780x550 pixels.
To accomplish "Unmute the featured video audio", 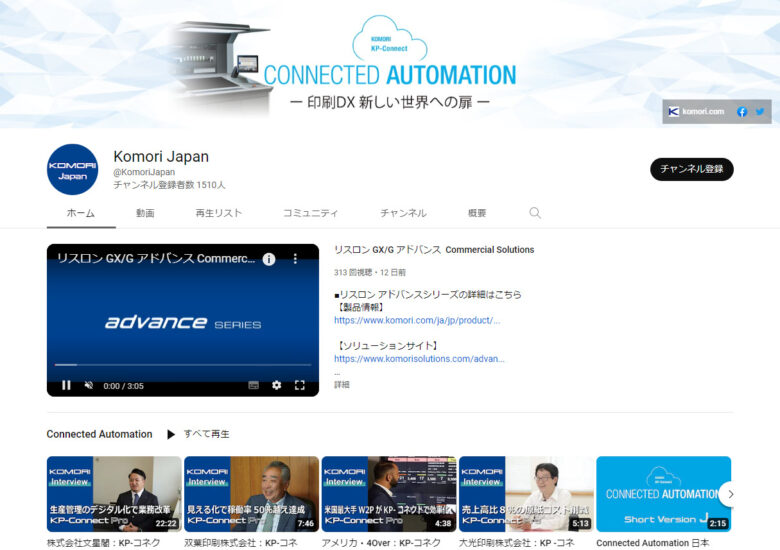I will pyautogui.click(x=89, y=385).
